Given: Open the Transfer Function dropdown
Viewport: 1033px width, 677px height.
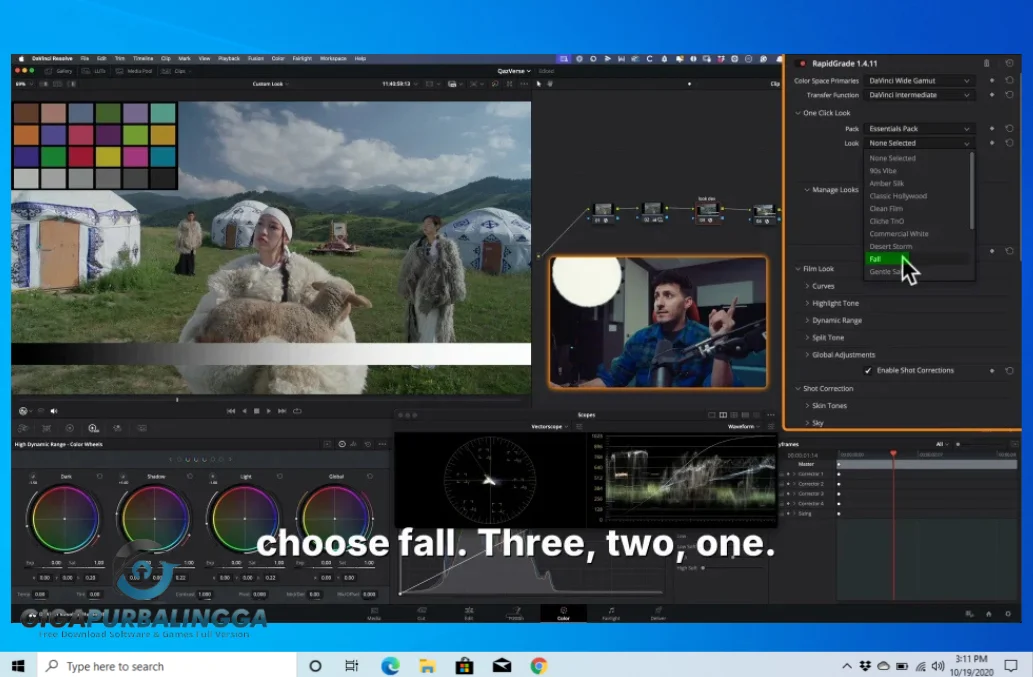Looking at the screenshot, I should [x=919, y=95].
